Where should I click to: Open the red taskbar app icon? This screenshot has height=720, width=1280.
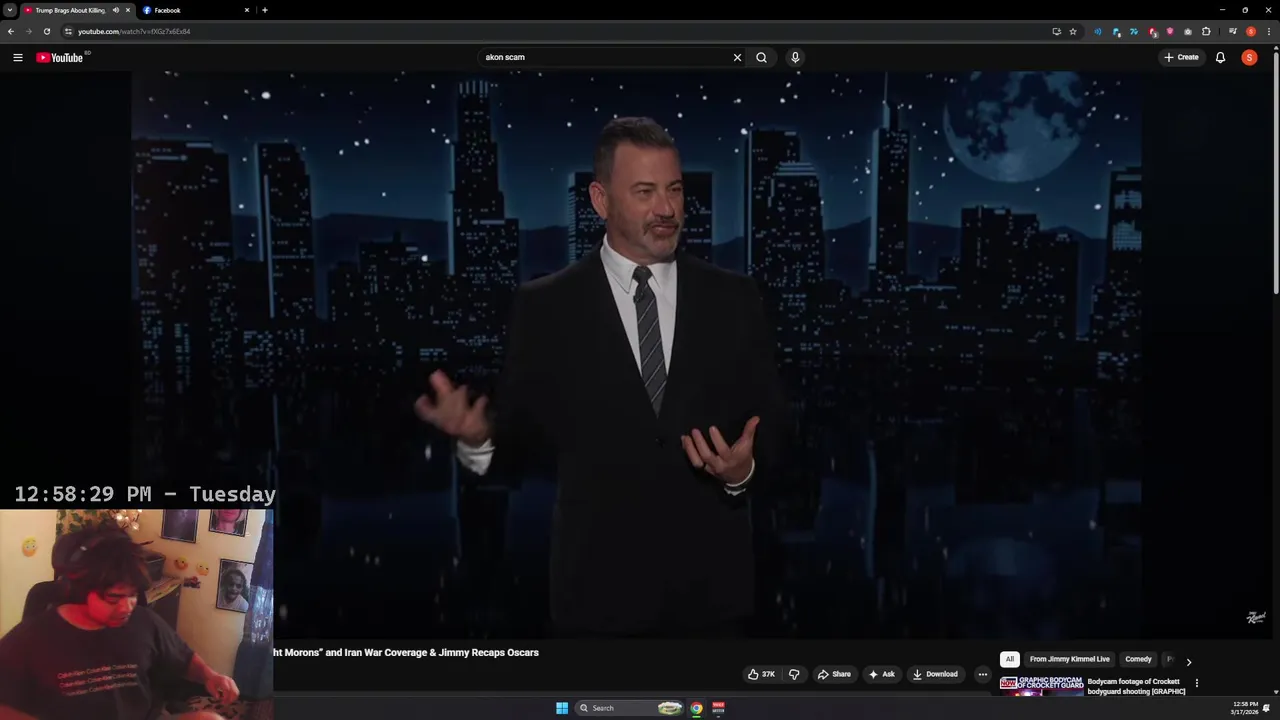718,708
